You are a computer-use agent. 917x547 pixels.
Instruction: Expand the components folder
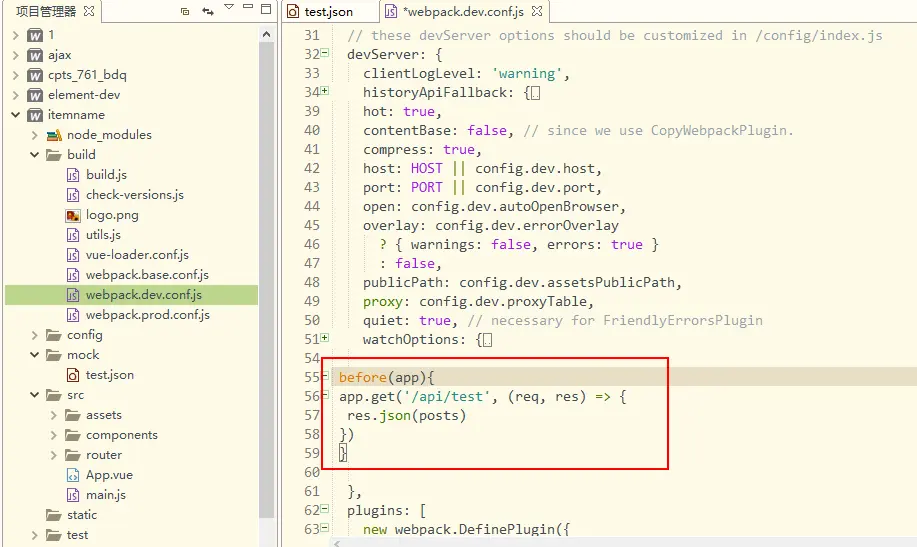pyautogui.click(x=53, y=435)
